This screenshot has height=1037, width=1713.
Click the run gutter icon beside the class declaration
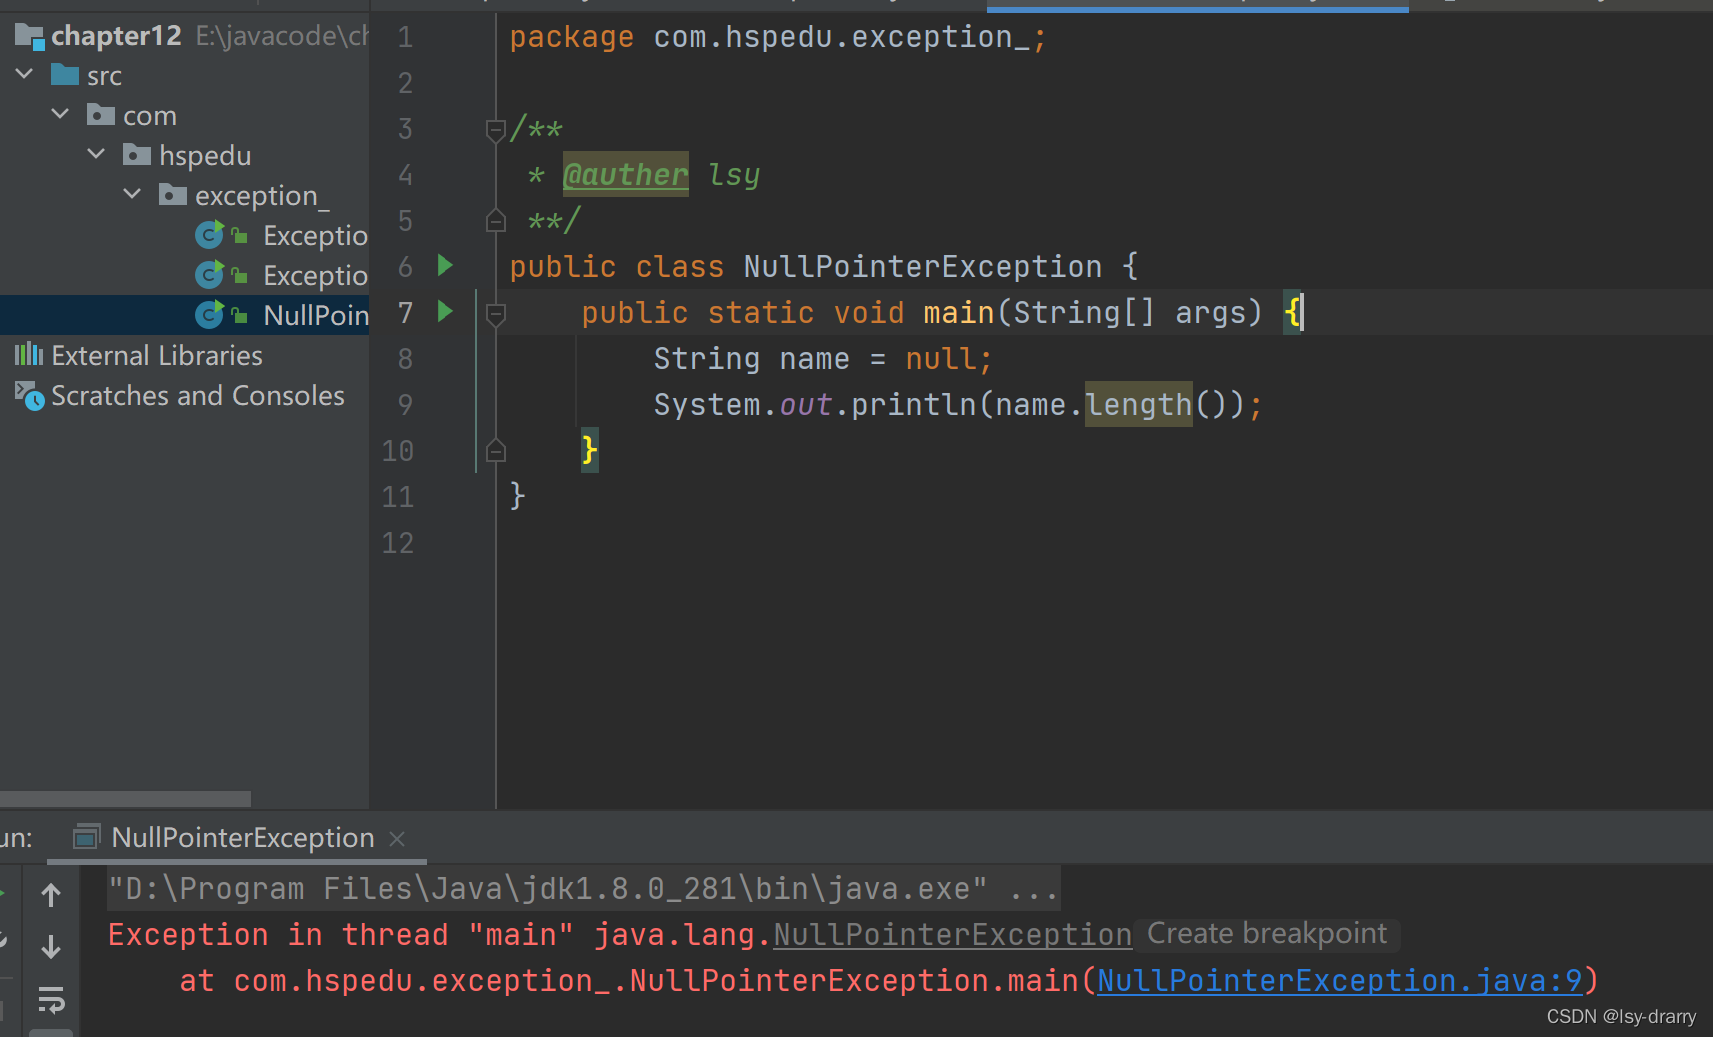(446, 265)
